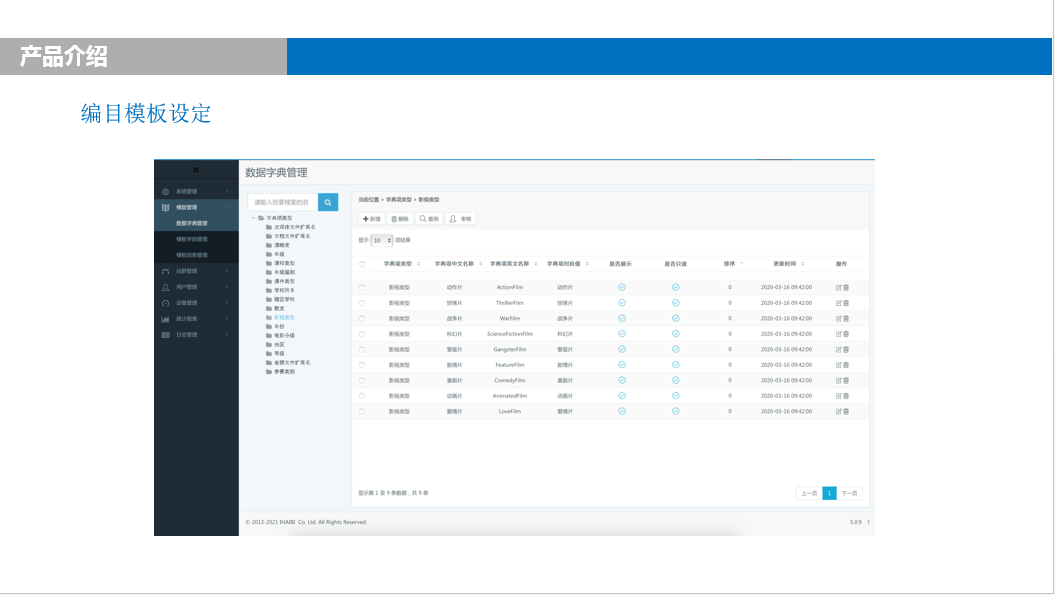Click the edit icon in the ScienceFictionFilm row
Viewport: 1055px width, 595px height.
(839, 334)
